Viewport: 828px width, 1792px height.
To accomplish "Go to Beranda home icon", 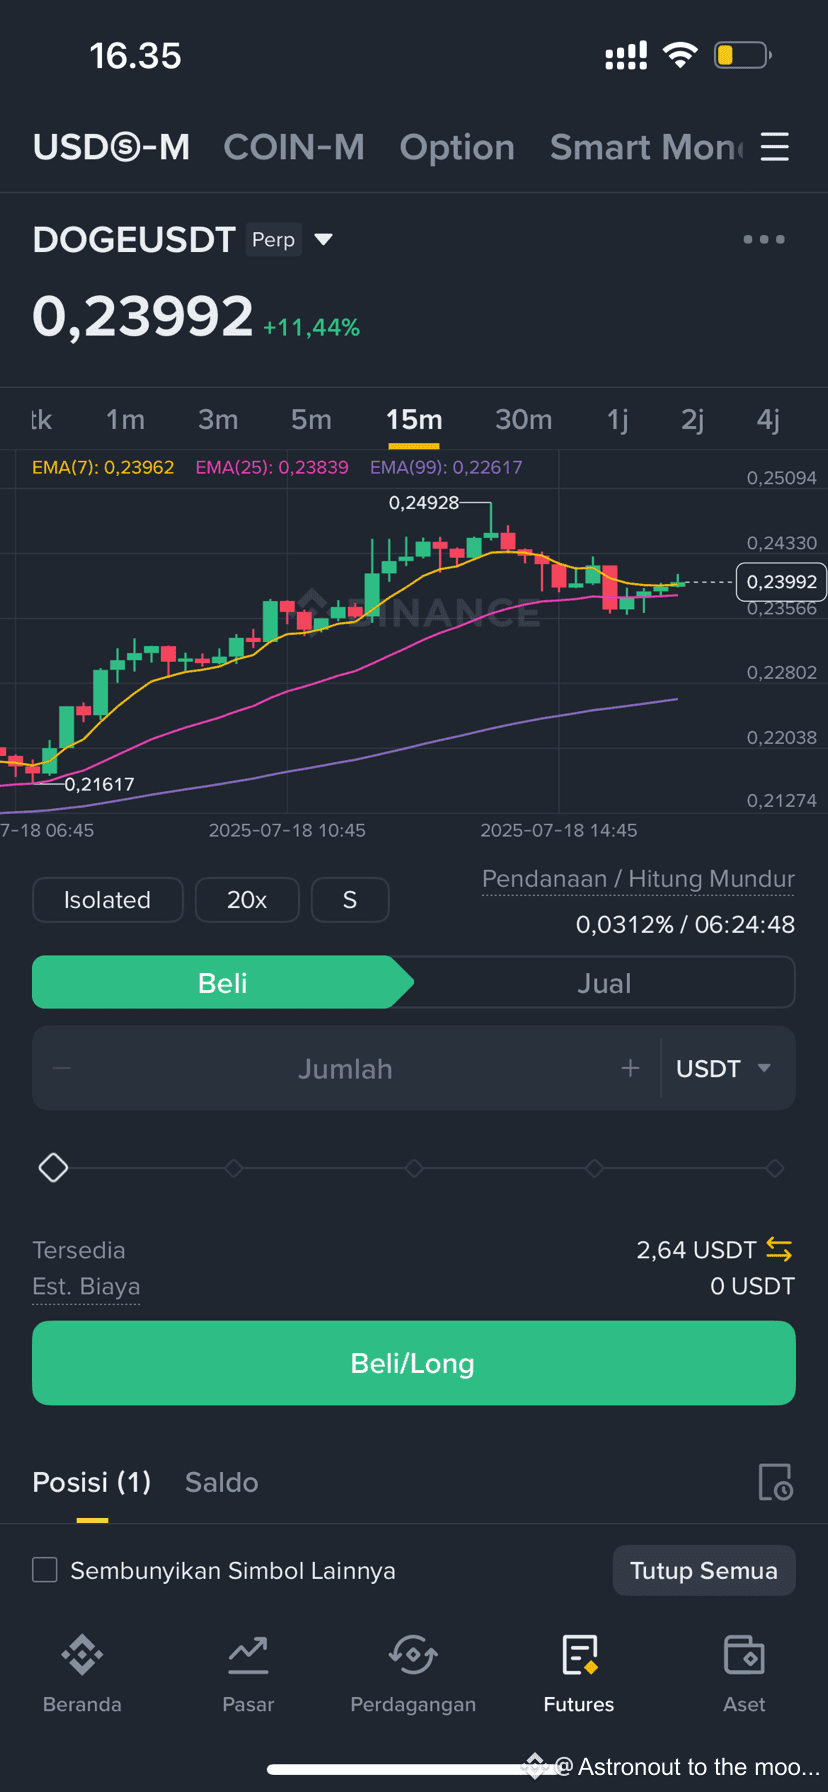I will coord(82,1655).
